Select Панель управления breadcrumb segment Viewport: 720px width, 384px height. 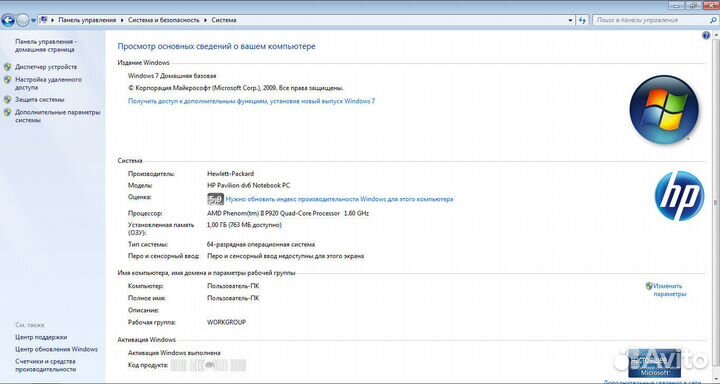[x=87, y=20]
